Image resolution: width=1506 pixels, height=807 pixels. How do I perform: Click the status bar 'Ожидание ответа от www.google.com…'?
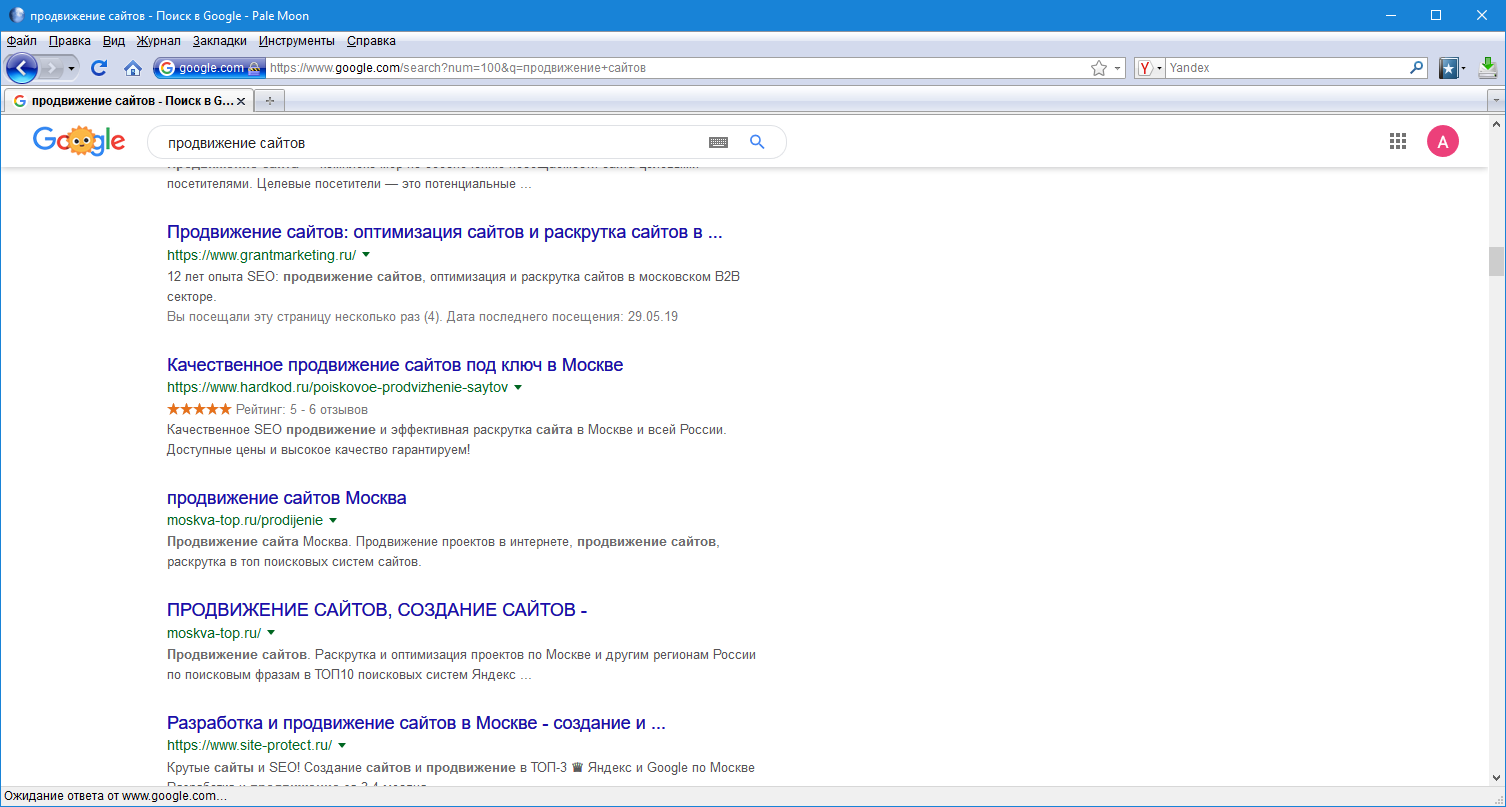116,796
